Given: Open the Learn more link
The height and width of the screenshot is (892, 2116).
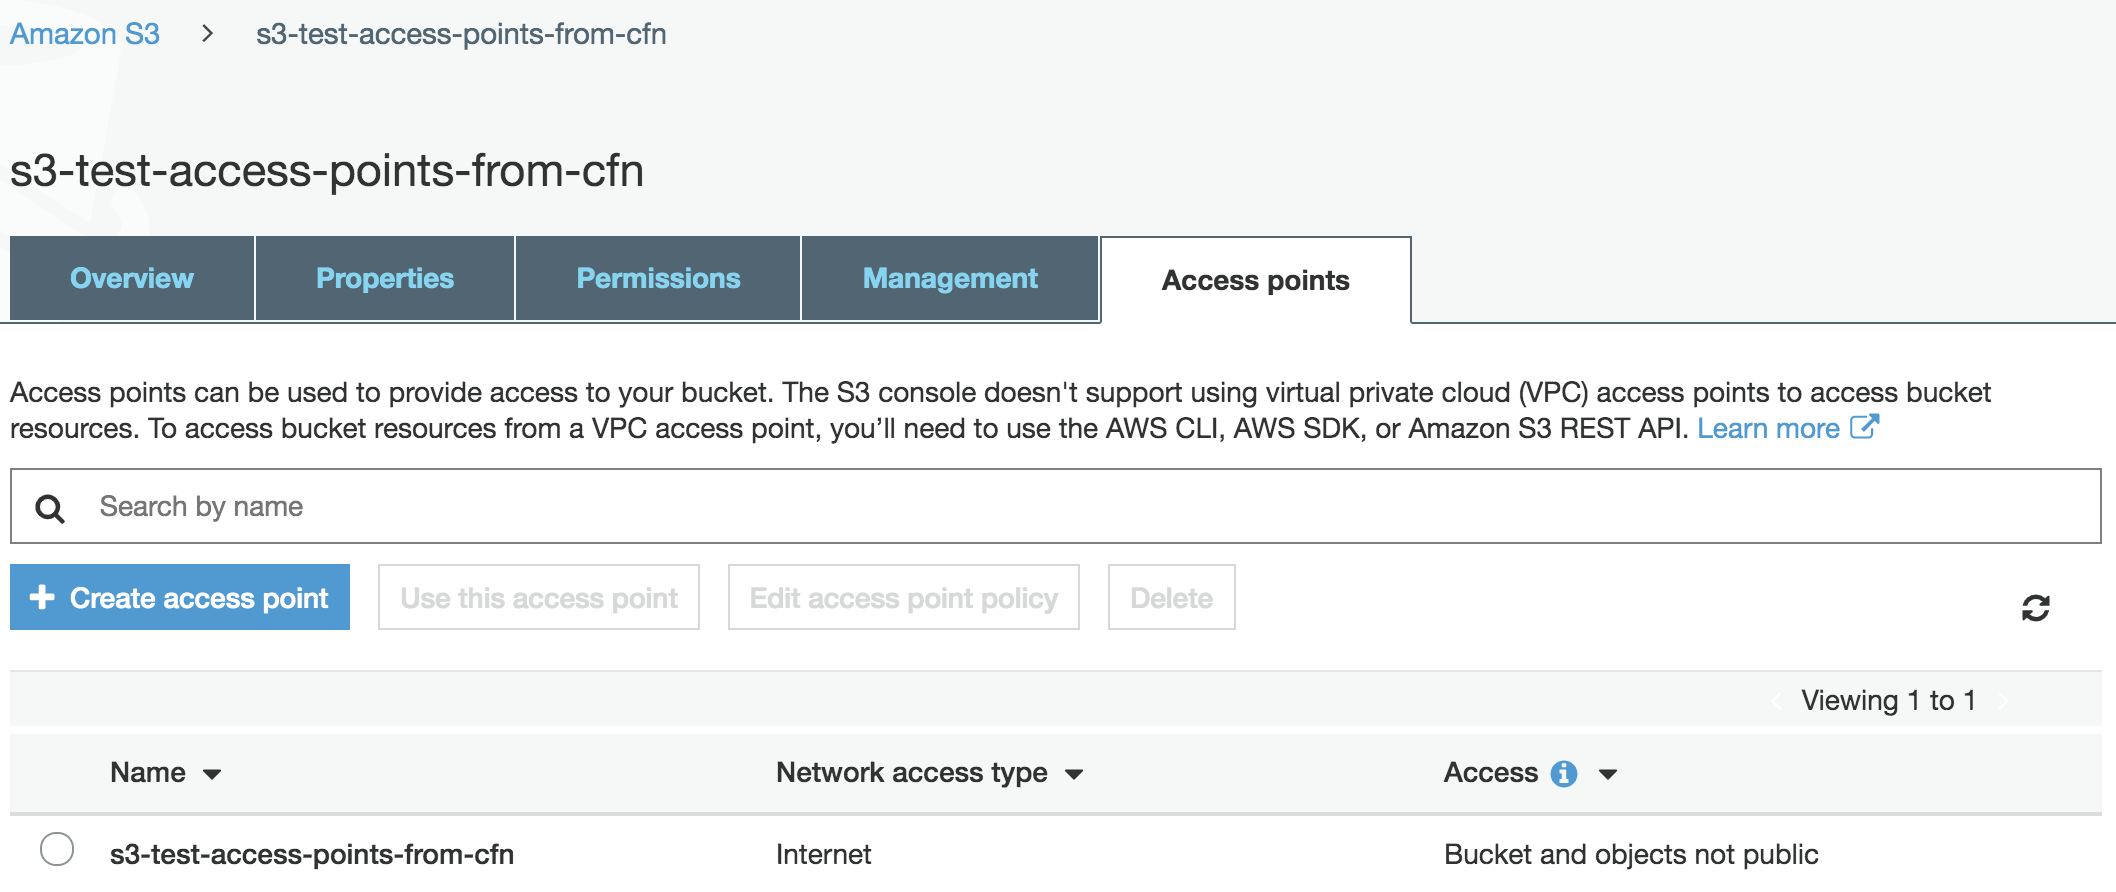Looking at the screenshot, I should pyautogui.click(x=1768, y=428).
